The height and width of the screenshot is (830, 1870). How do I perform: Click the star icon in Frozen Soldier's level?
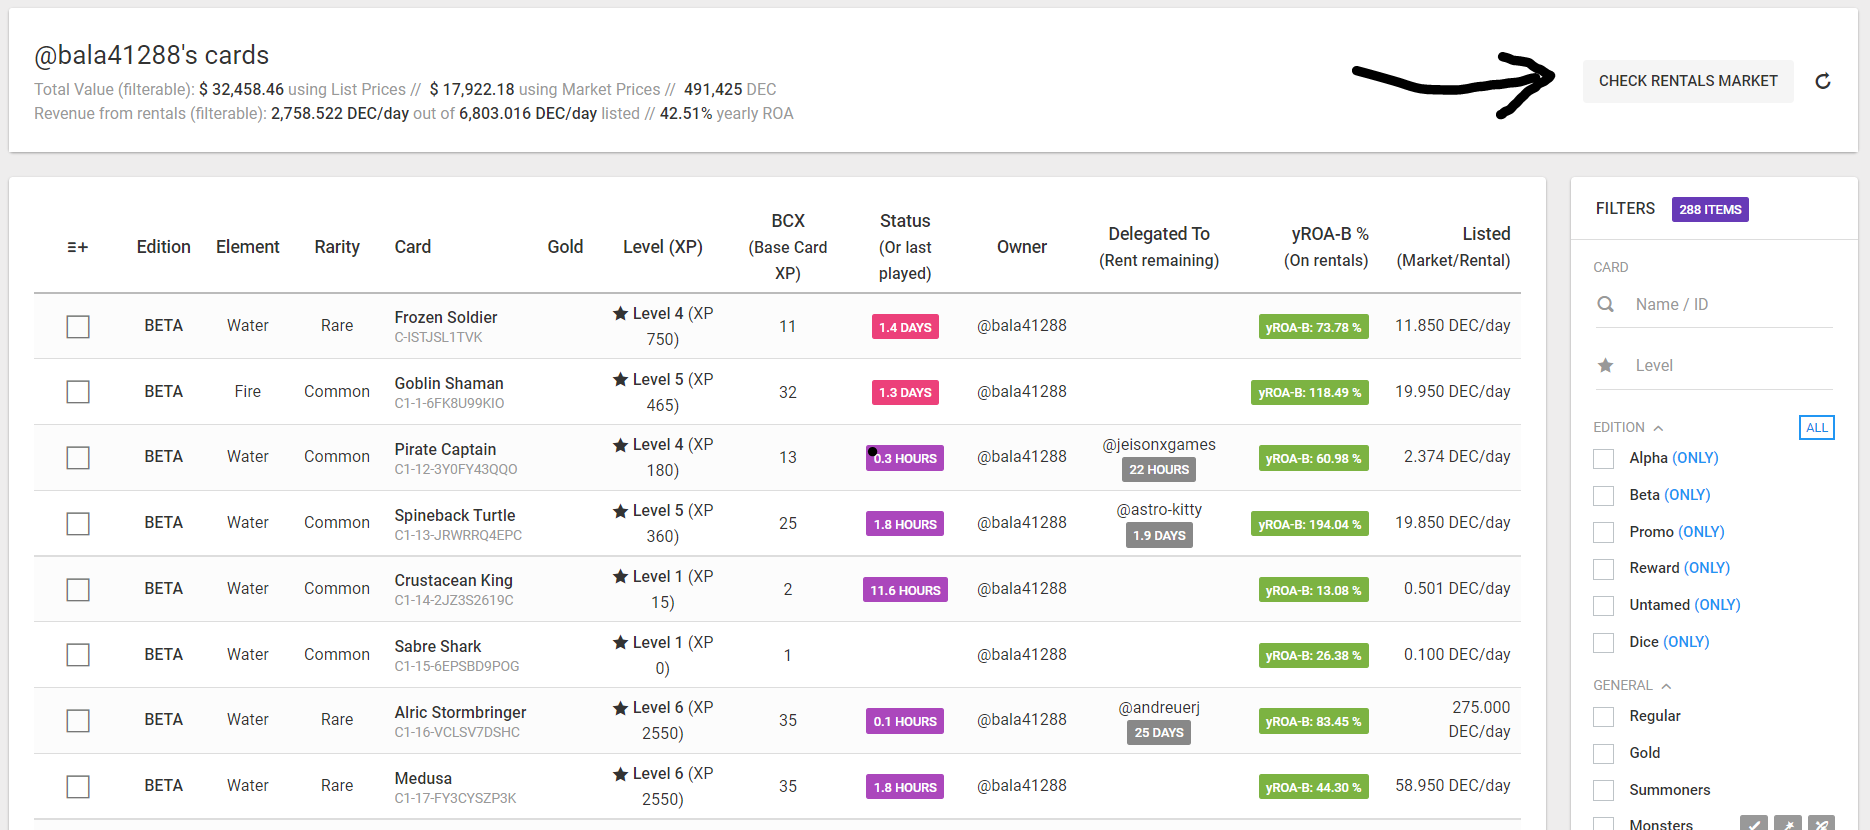click(x=621, y=313)
